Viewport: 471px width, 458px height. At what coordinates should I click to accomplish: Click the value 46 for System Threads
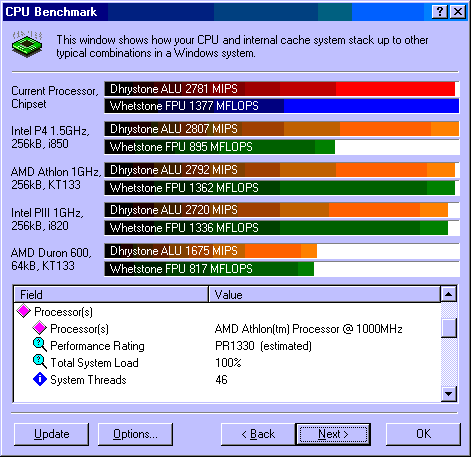221,380
